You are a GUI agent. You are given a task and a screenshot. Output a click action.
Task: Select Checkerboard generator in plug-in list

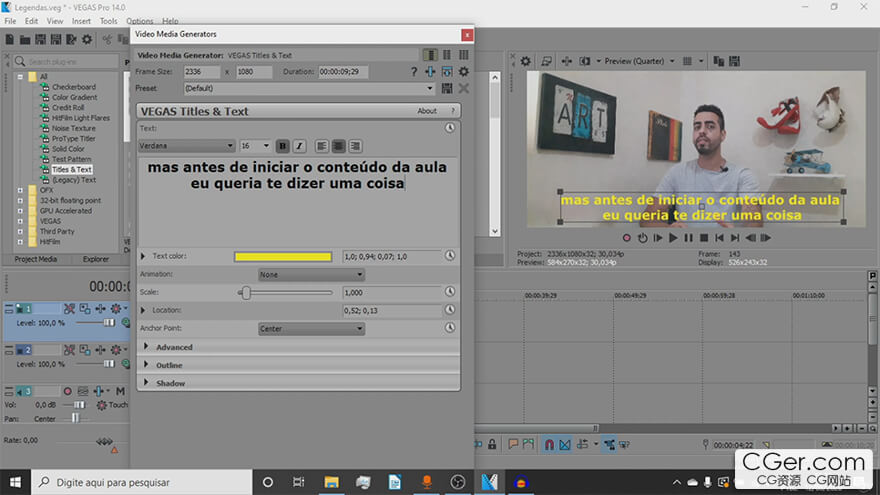(x=74, y=87)
